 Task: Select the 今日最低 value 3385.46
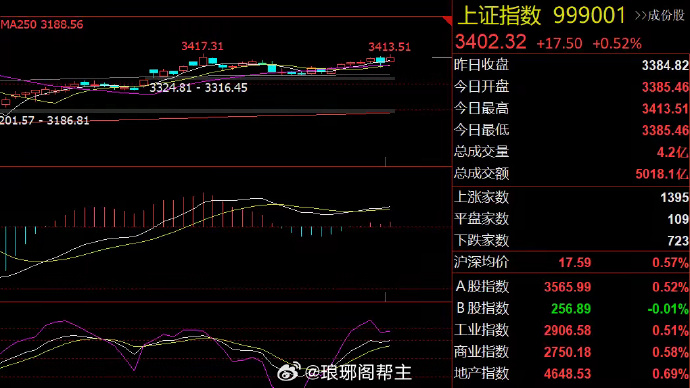pos(665,131)
